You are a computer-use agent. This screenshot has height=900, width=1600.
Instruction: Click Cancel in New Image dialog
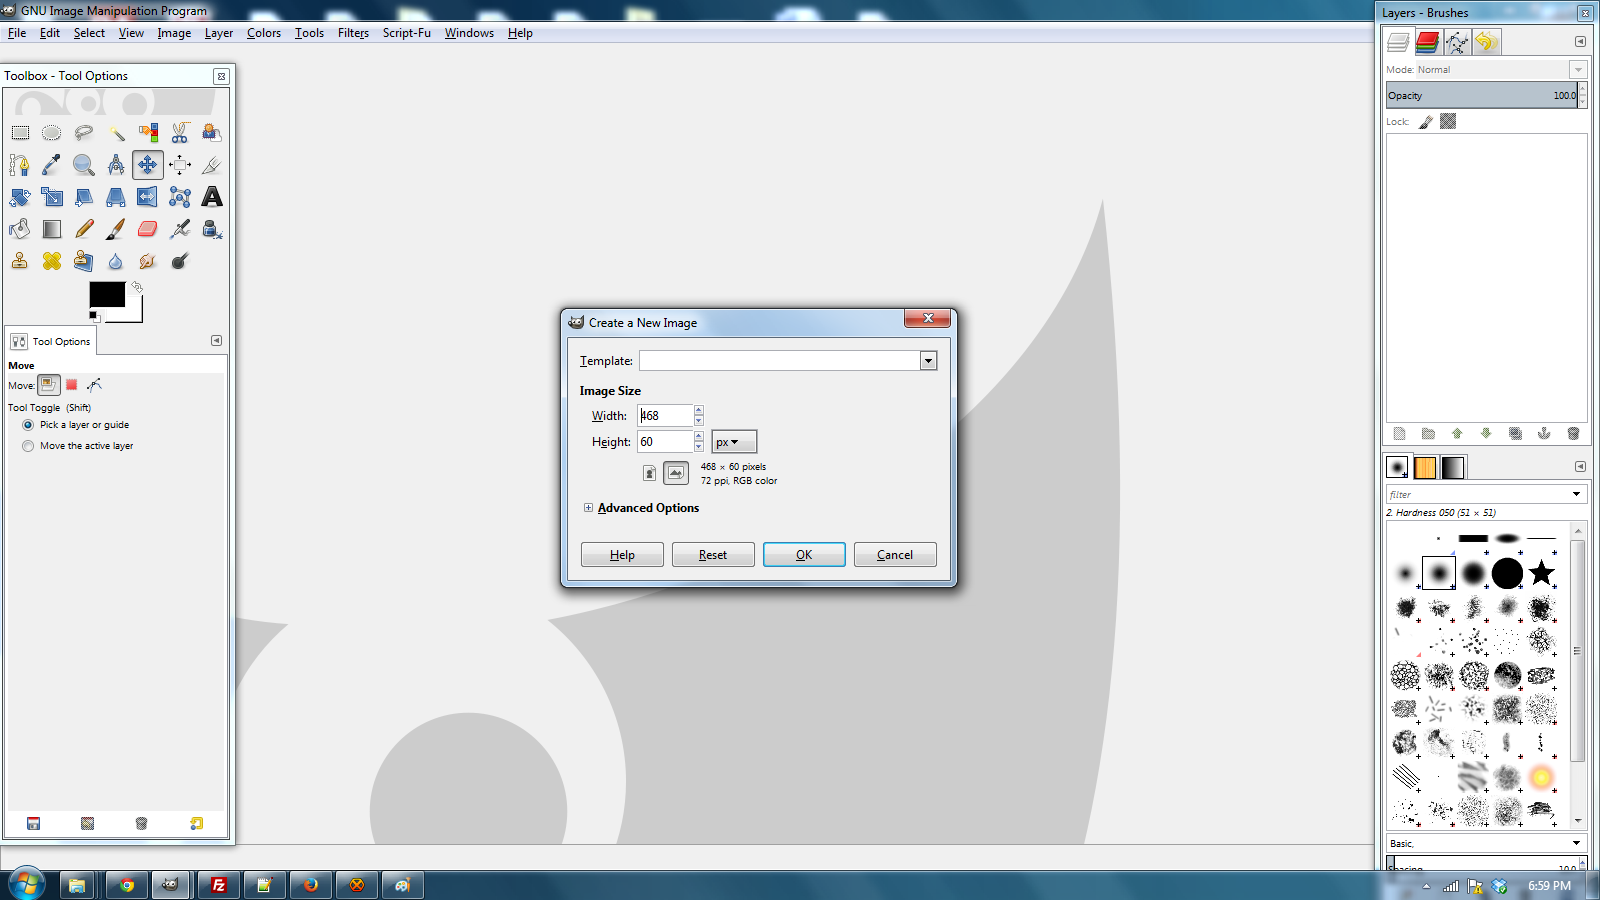[895, 555]
